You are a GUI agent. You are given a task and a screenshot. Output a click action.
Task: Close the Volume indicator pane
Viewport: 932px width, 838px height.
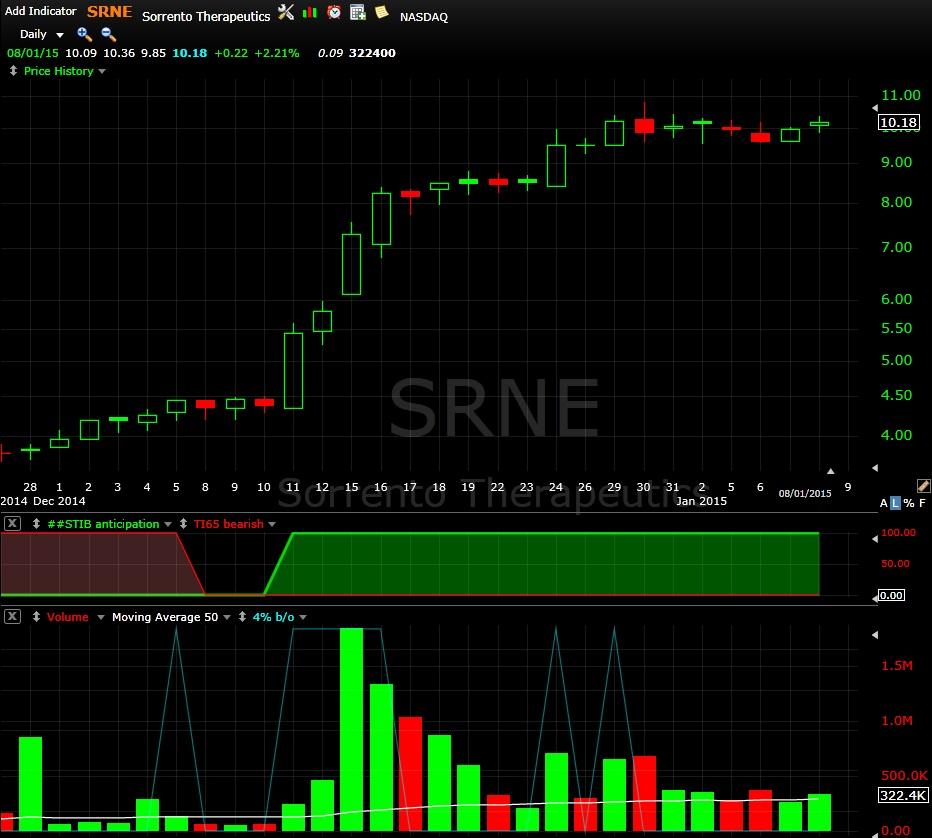tap(12, 616)
